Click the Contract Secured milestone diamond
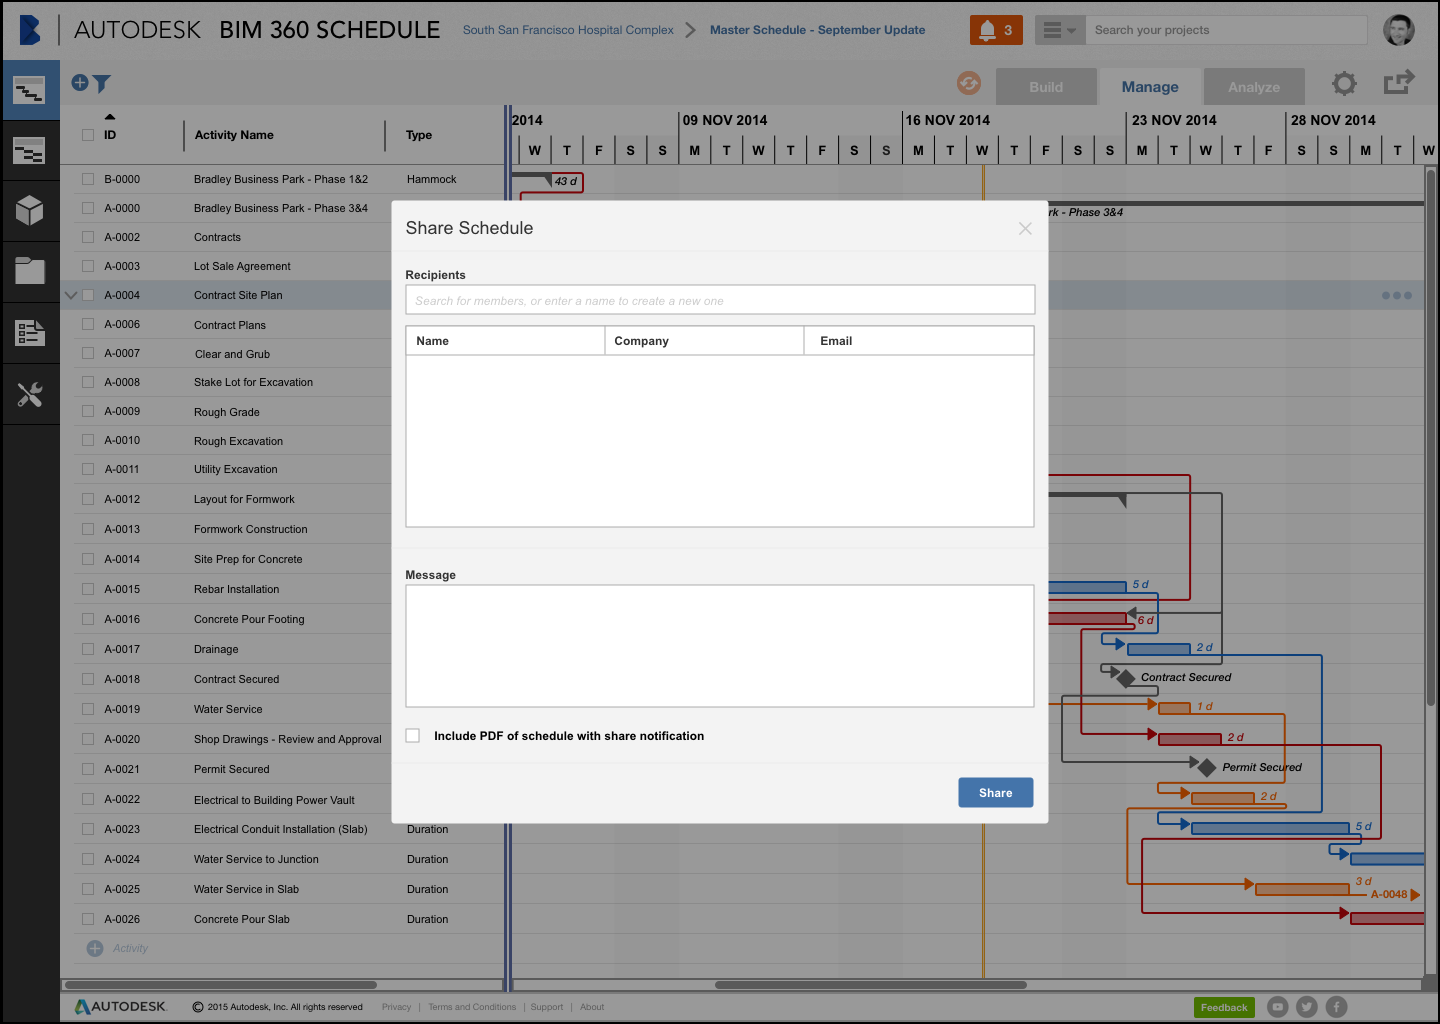 (x=1126, y=678)
